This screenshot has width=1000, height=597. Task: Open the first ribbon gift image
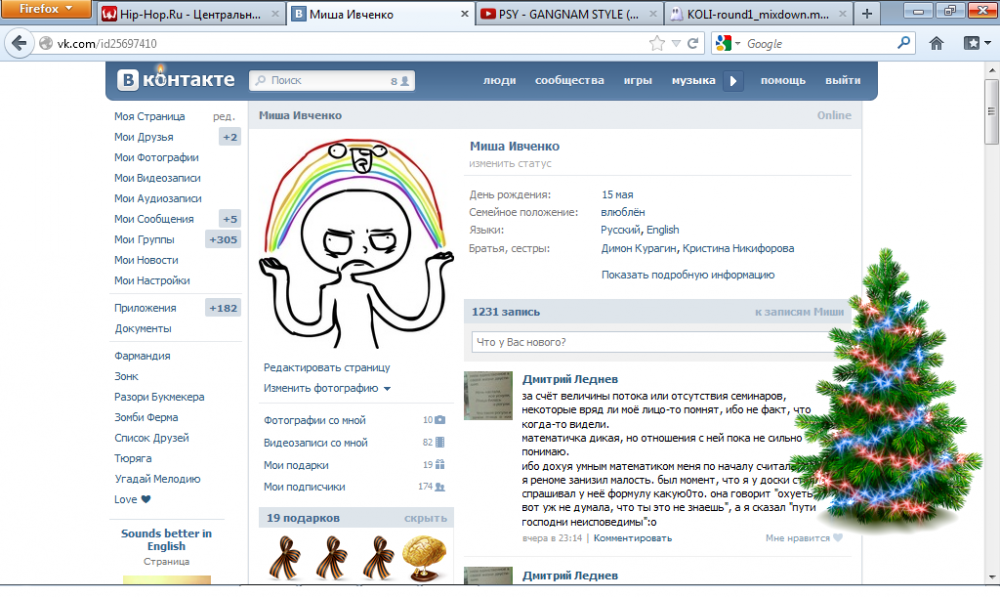coord(285,557)
